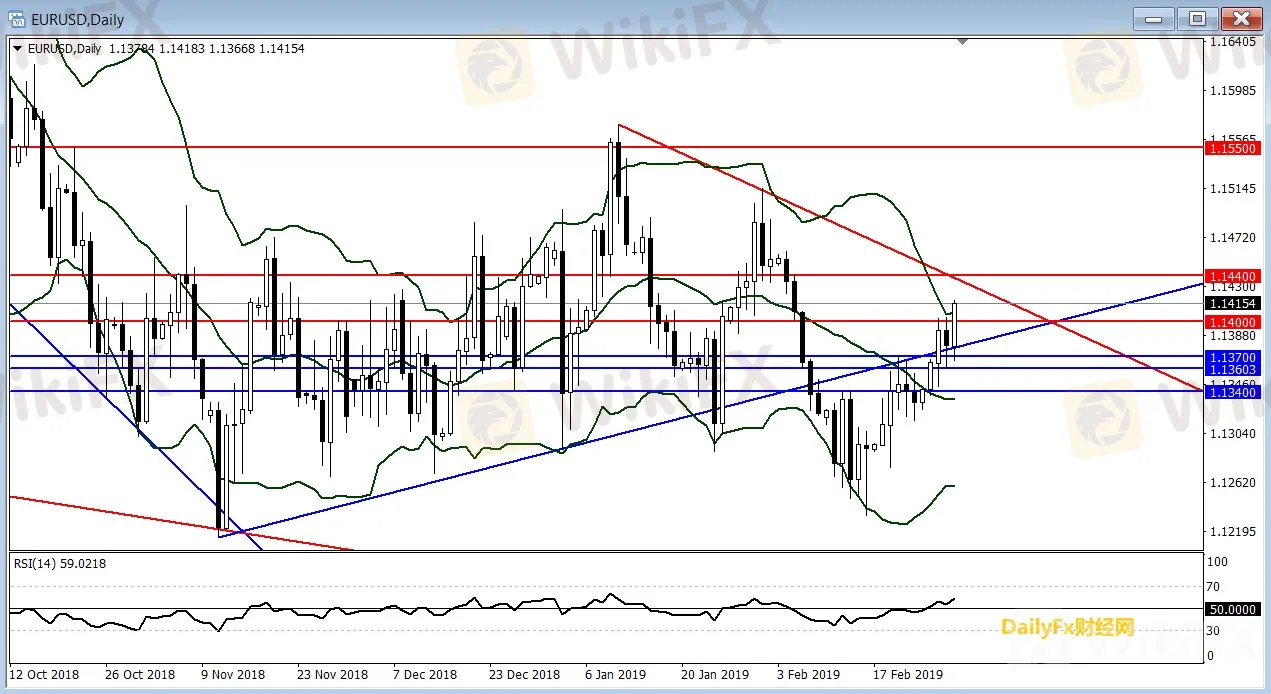The width and height of the screenshot is (1271, 694).
Task: Select the 1.15500 red resistance level label
Action: [1232, 148]
